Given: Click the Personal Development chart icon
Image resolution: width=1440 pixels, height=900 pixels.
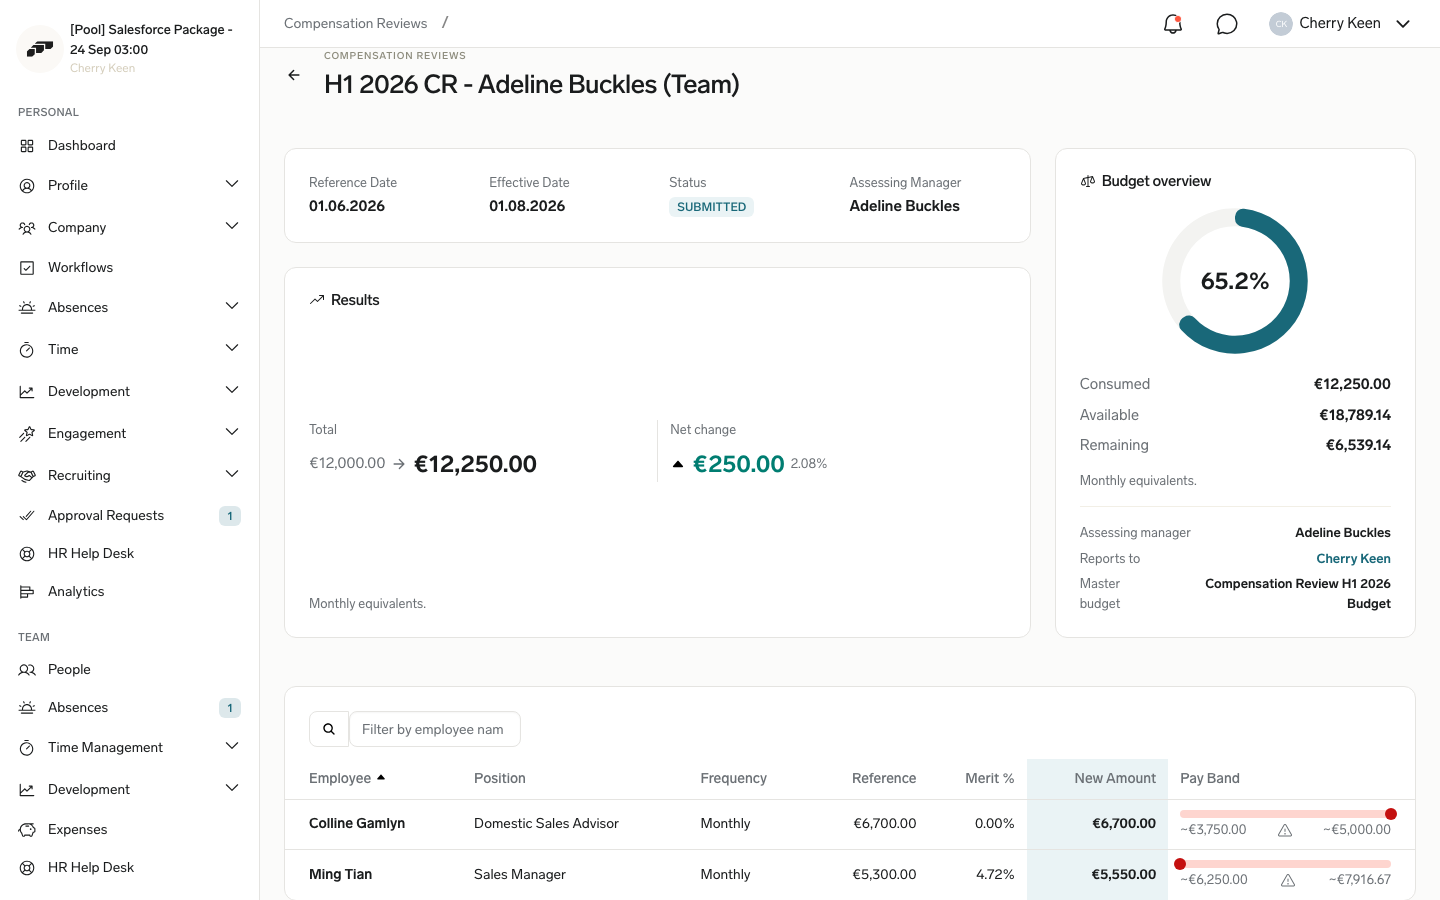Looking at the screenshot, I should 27,392.
